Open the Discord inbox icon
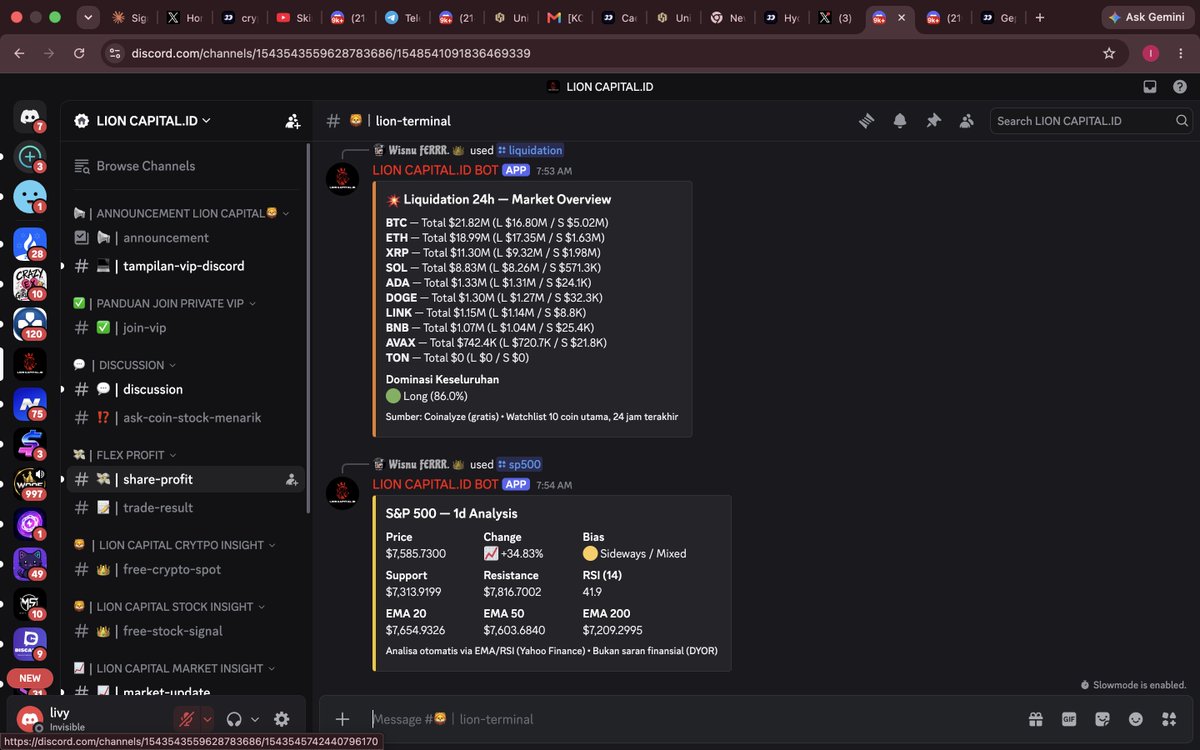Image resolution: width=1200 pixels, height=750 pixels. coord(1150,87)
